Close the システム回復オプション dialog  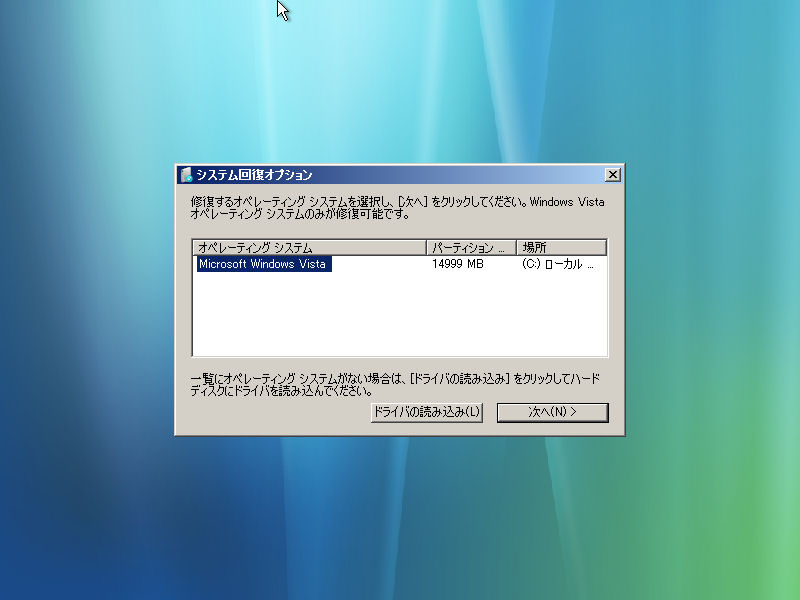pos(612,175)
